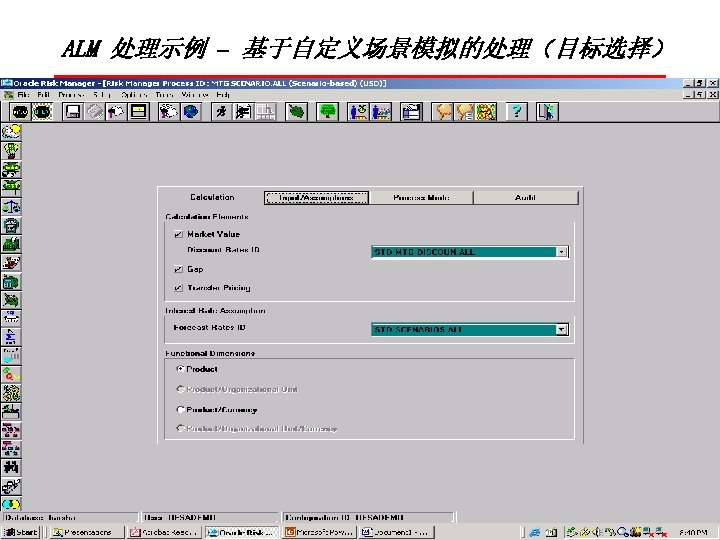The image size is (720, 540).
Task: Click the exit door icon in toolbar
Action: 547,112
